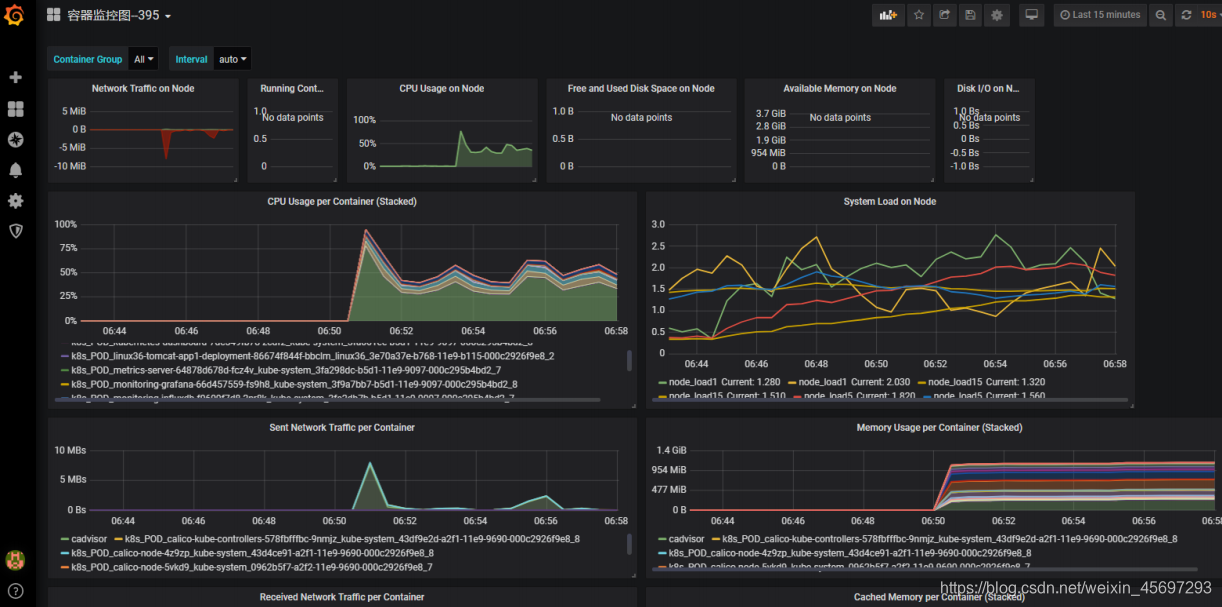Image resolution: width=1222 pixels, height=607 pixels.
Task: Open the Dashboards sidebar icon
Action: (x=15, y=108)
